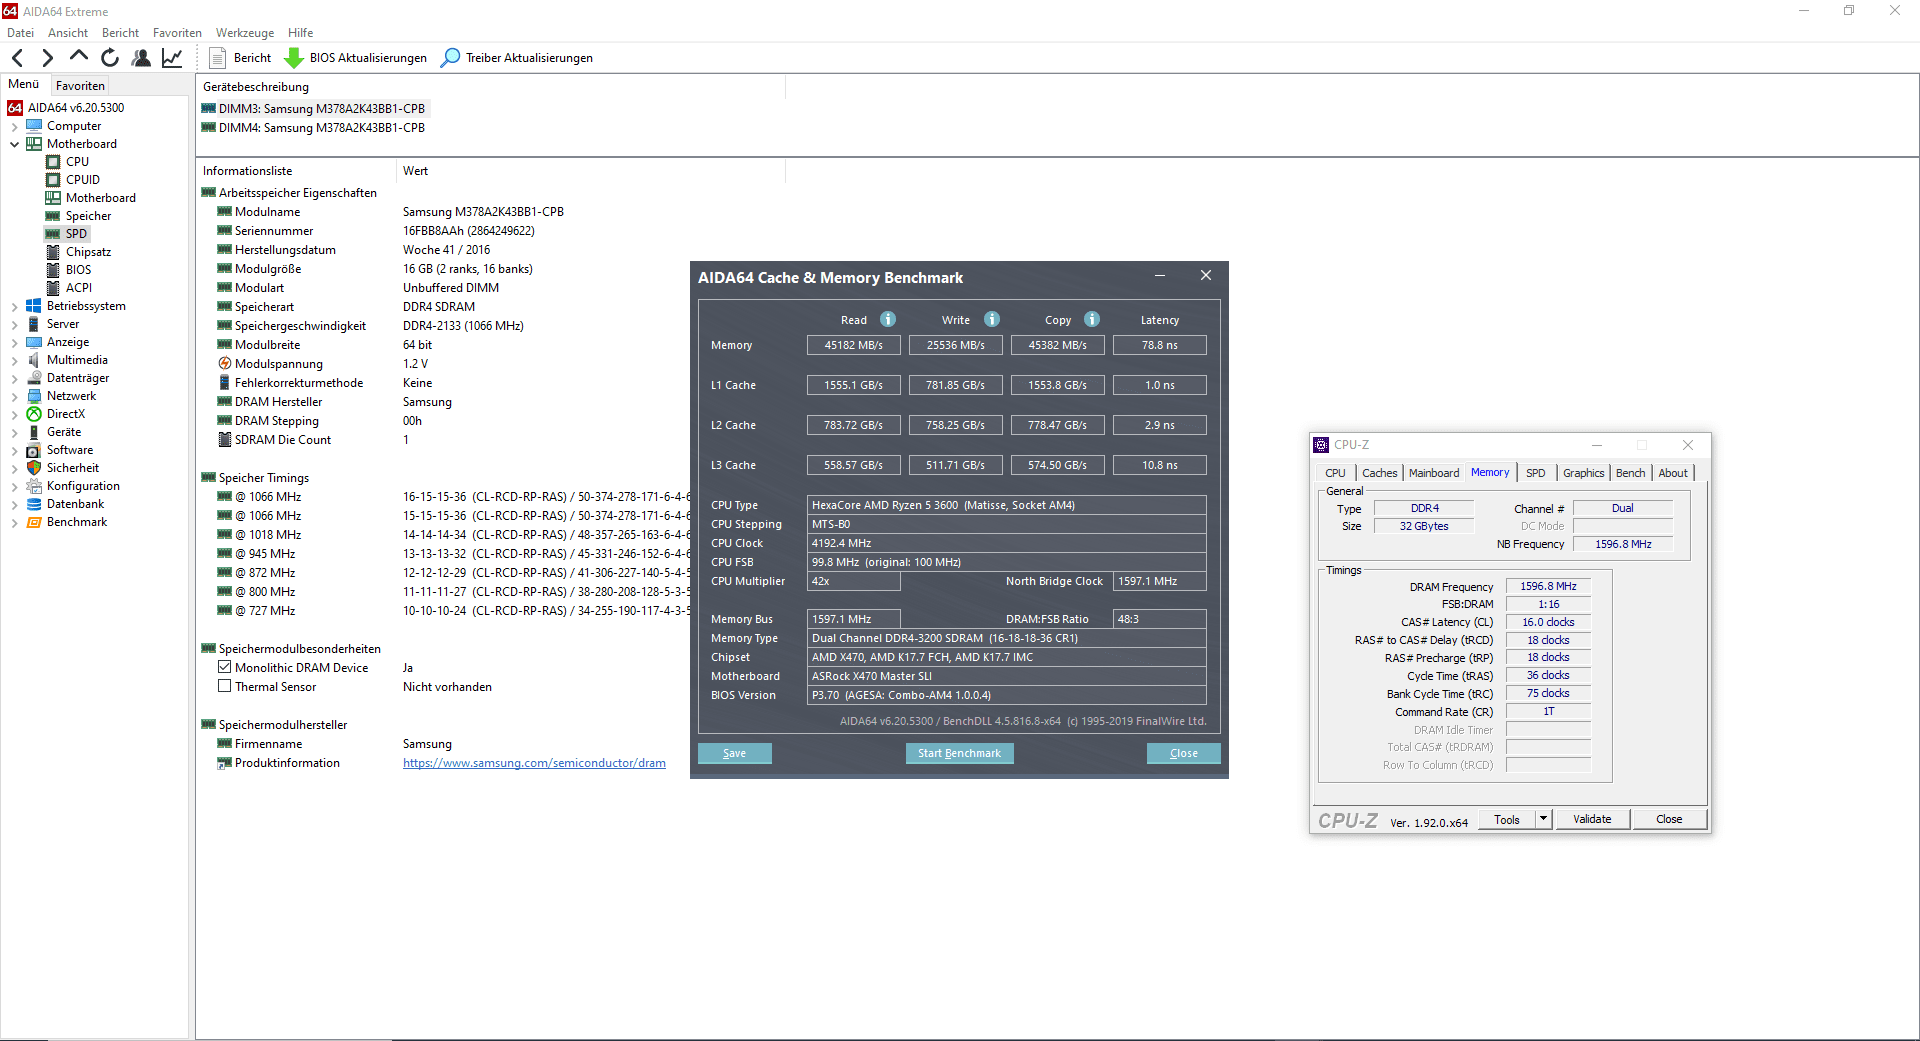Open Samsung semiconductor DRAM link

tap(534, 763)
